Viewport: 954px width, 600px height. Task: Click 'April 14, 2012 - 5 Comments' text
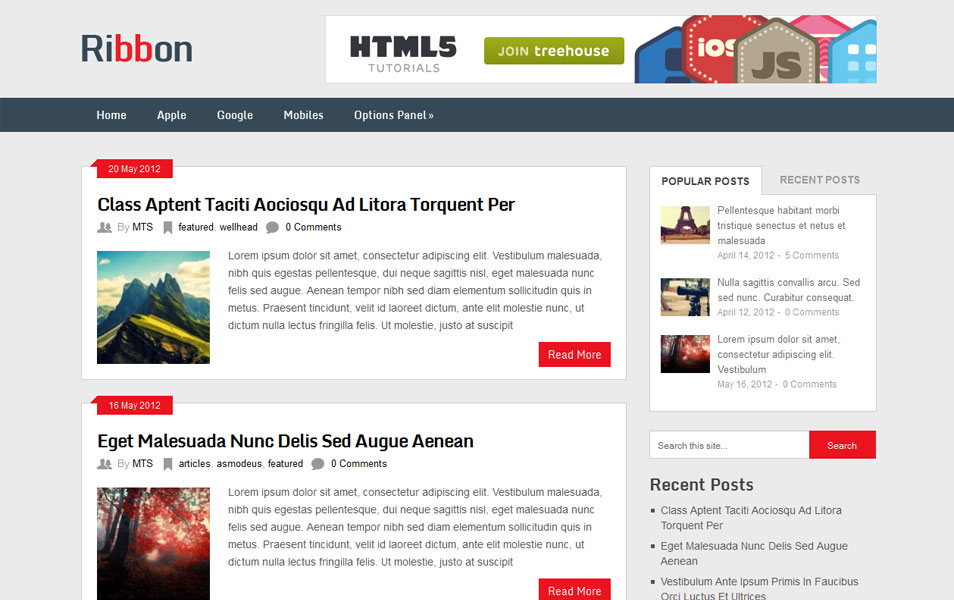click(x=778, y=256)
